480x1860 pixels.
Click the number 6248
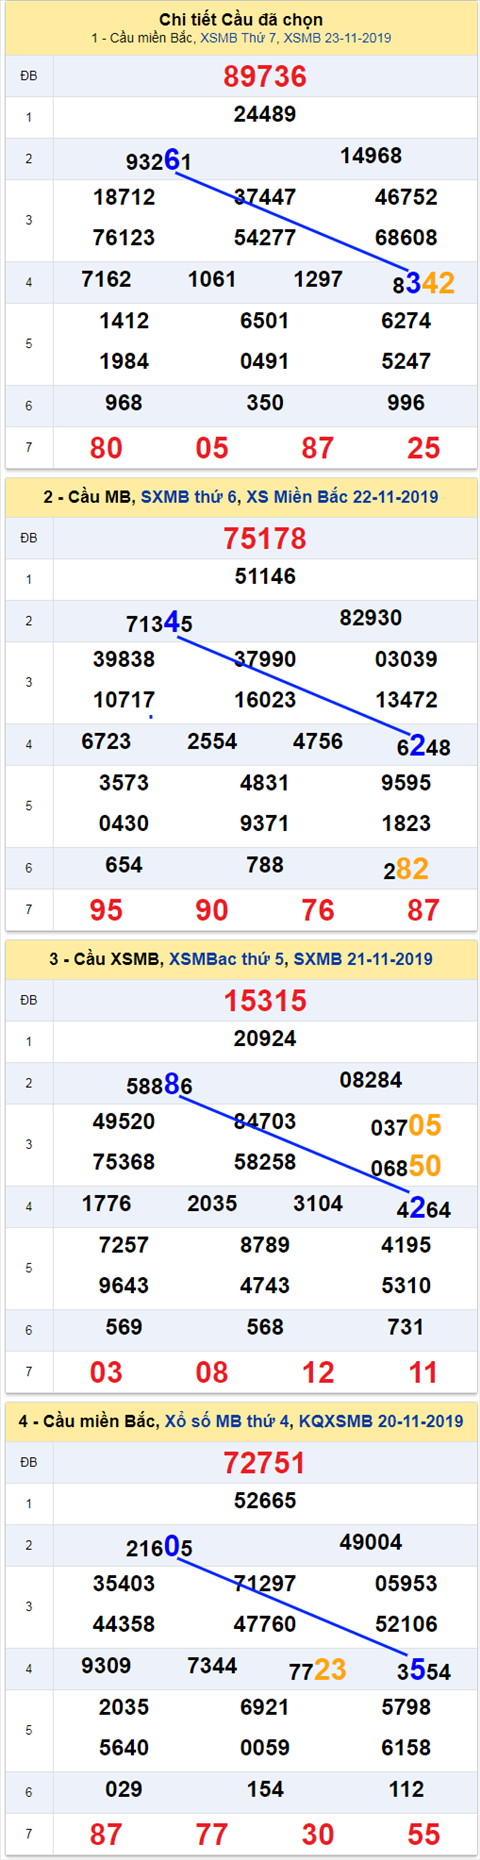pyautogui.click(x=424, y=746)
